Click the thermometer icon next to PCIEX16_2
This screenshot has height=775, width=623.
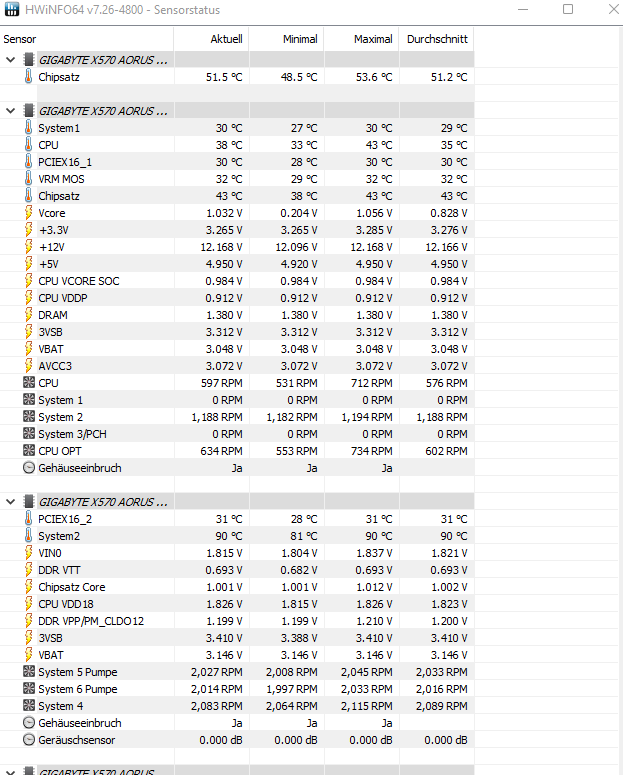[29, 518]
